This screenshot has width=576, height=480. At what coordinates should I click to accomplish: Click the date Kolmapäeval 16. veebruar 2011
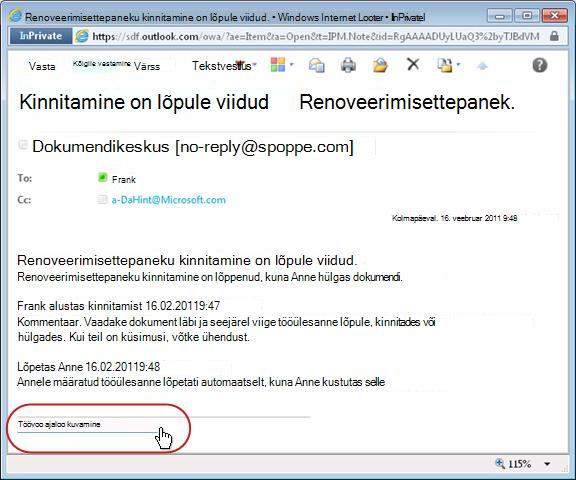pyautogui.click(x=455, y=218)
